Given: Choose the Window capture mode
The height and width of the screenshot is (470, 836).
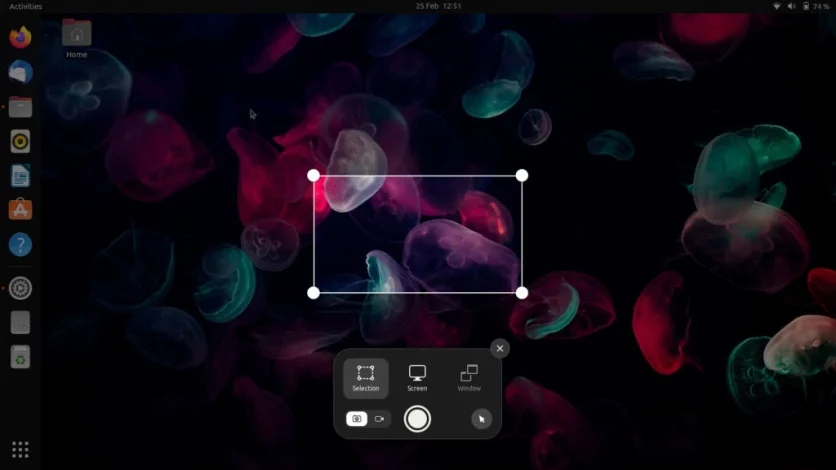Looking at the screenshot, I should [469, 378].
